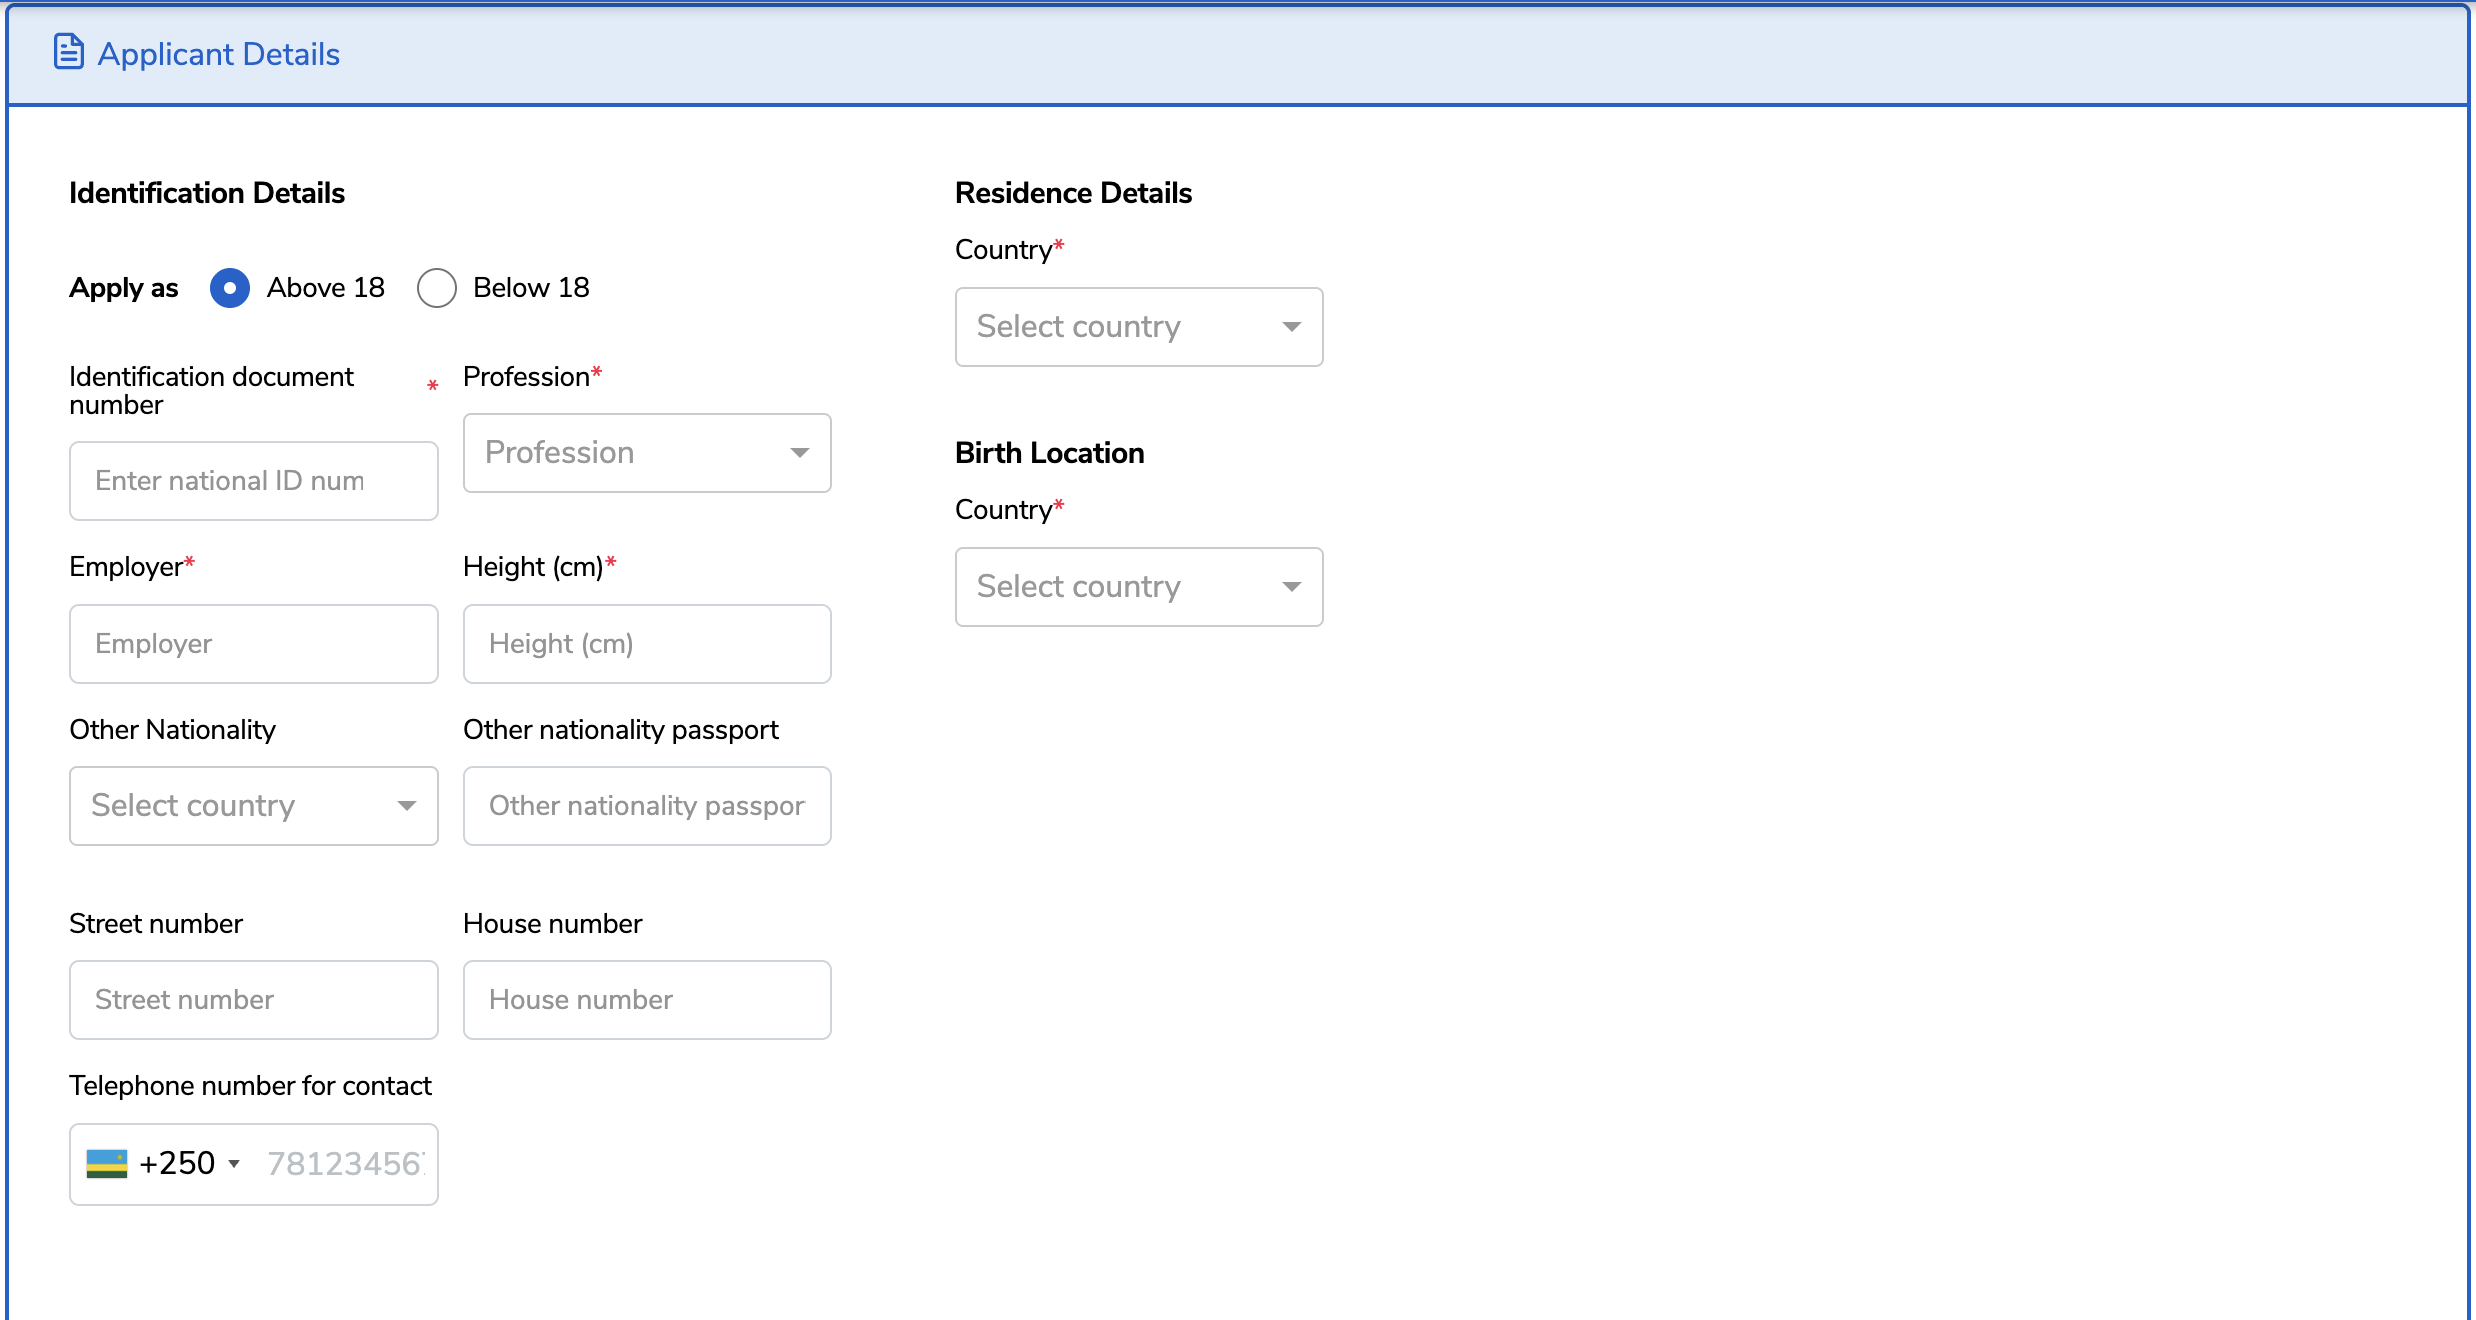
Task: Click the Applicant Details header title
Action: [218, 54]
